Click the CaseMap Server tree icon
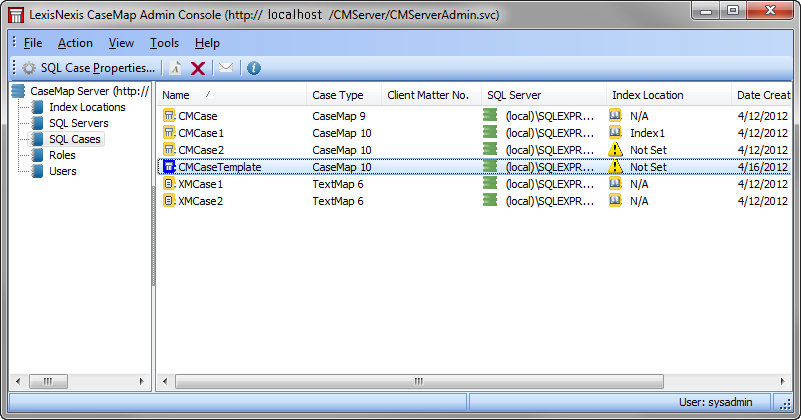 [18, 91]
